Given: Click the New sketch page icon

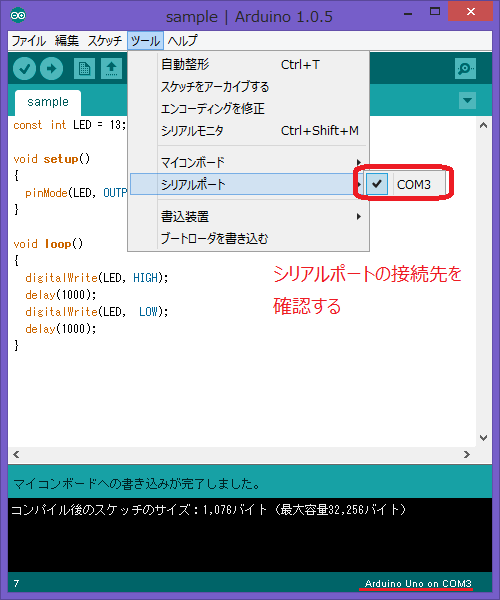Looking at the screenshot, I should [x=84, y=69].
